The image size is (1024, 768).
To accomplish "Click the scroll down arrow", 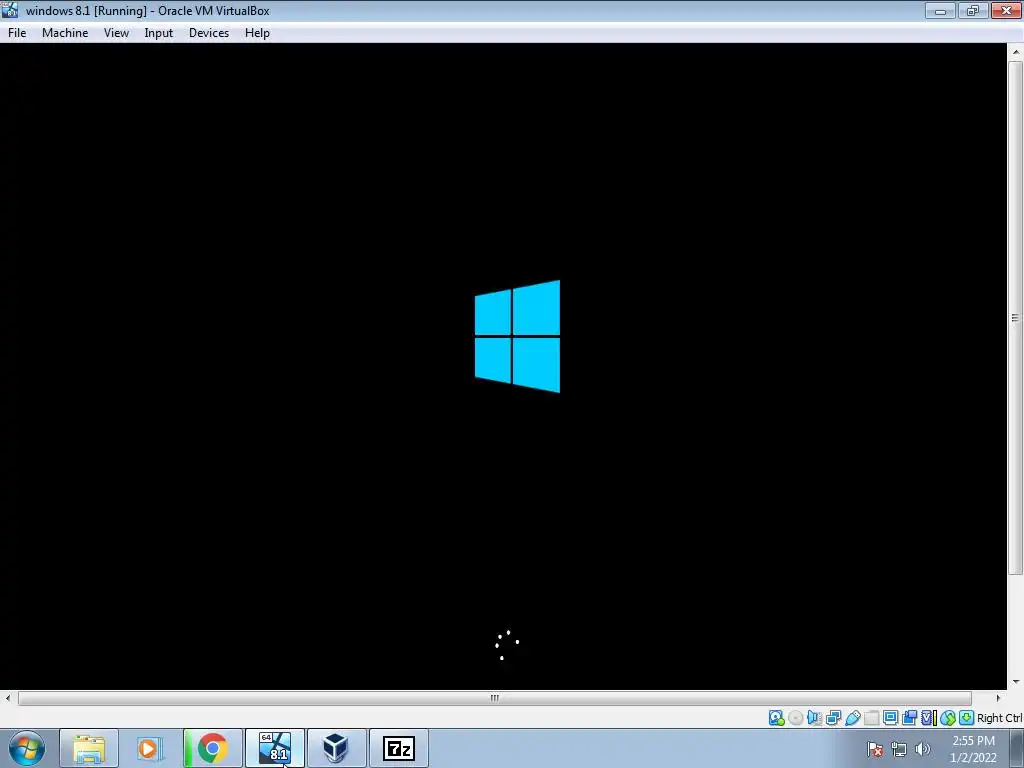I will [1016, 682].
